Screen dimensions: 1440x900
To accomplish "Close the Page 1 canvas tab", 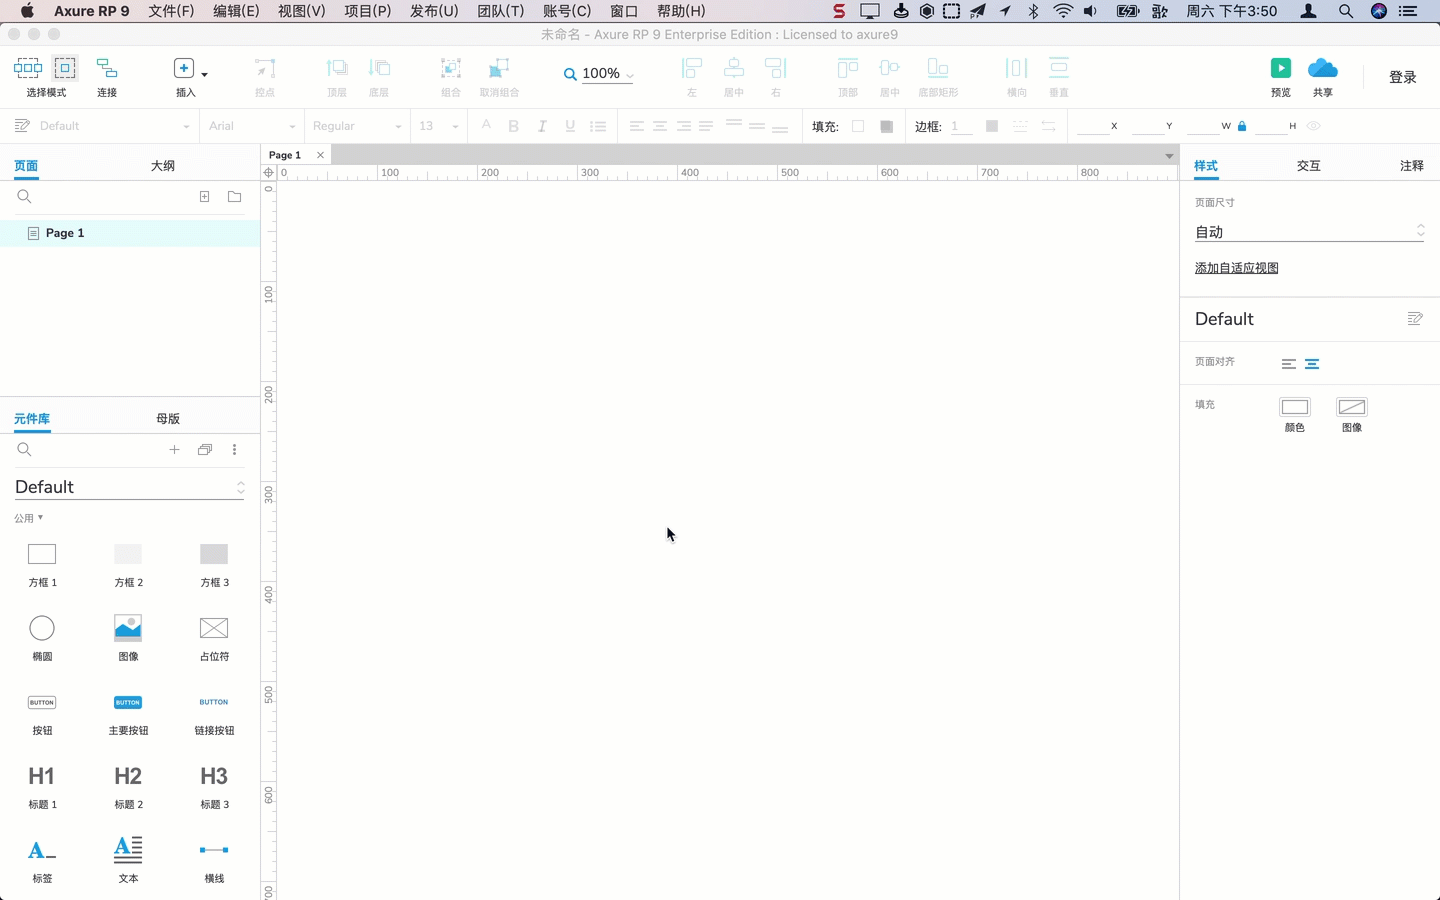I will click(320, 155).
